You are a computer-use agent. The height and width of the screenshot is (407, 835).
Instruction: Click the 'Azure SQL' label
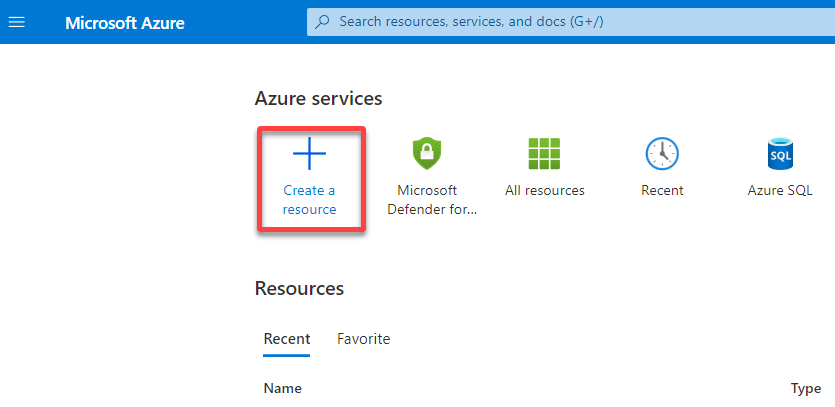780,190
